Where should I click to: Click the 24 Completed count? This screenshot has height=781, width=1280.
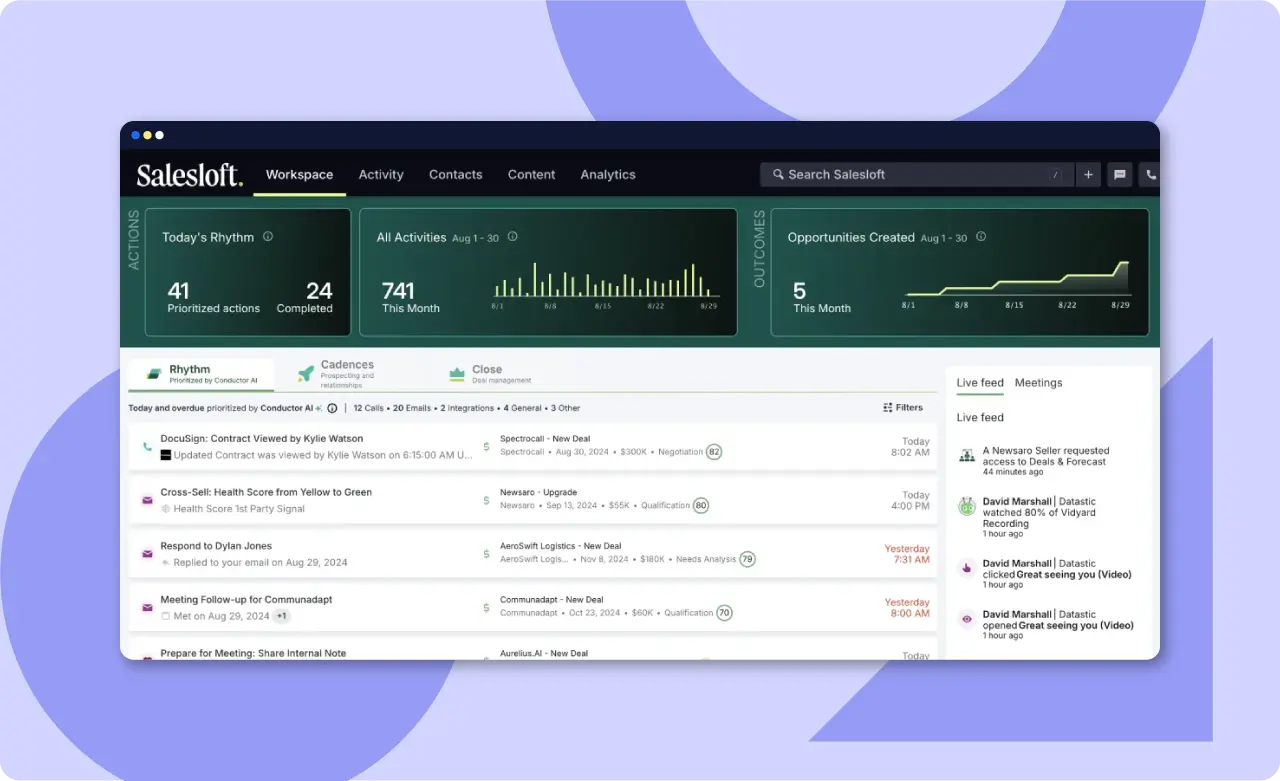pos(305,297)
